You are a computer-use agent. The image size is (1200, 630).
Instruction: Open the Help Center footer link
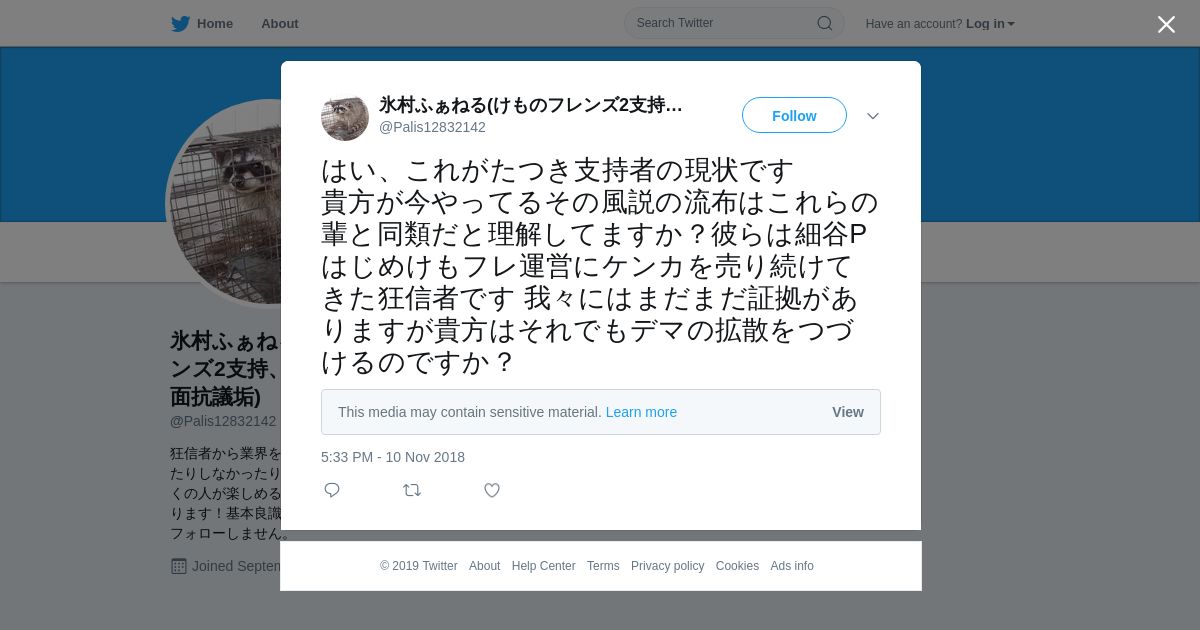pyautogui.click(x=543, y=566)
